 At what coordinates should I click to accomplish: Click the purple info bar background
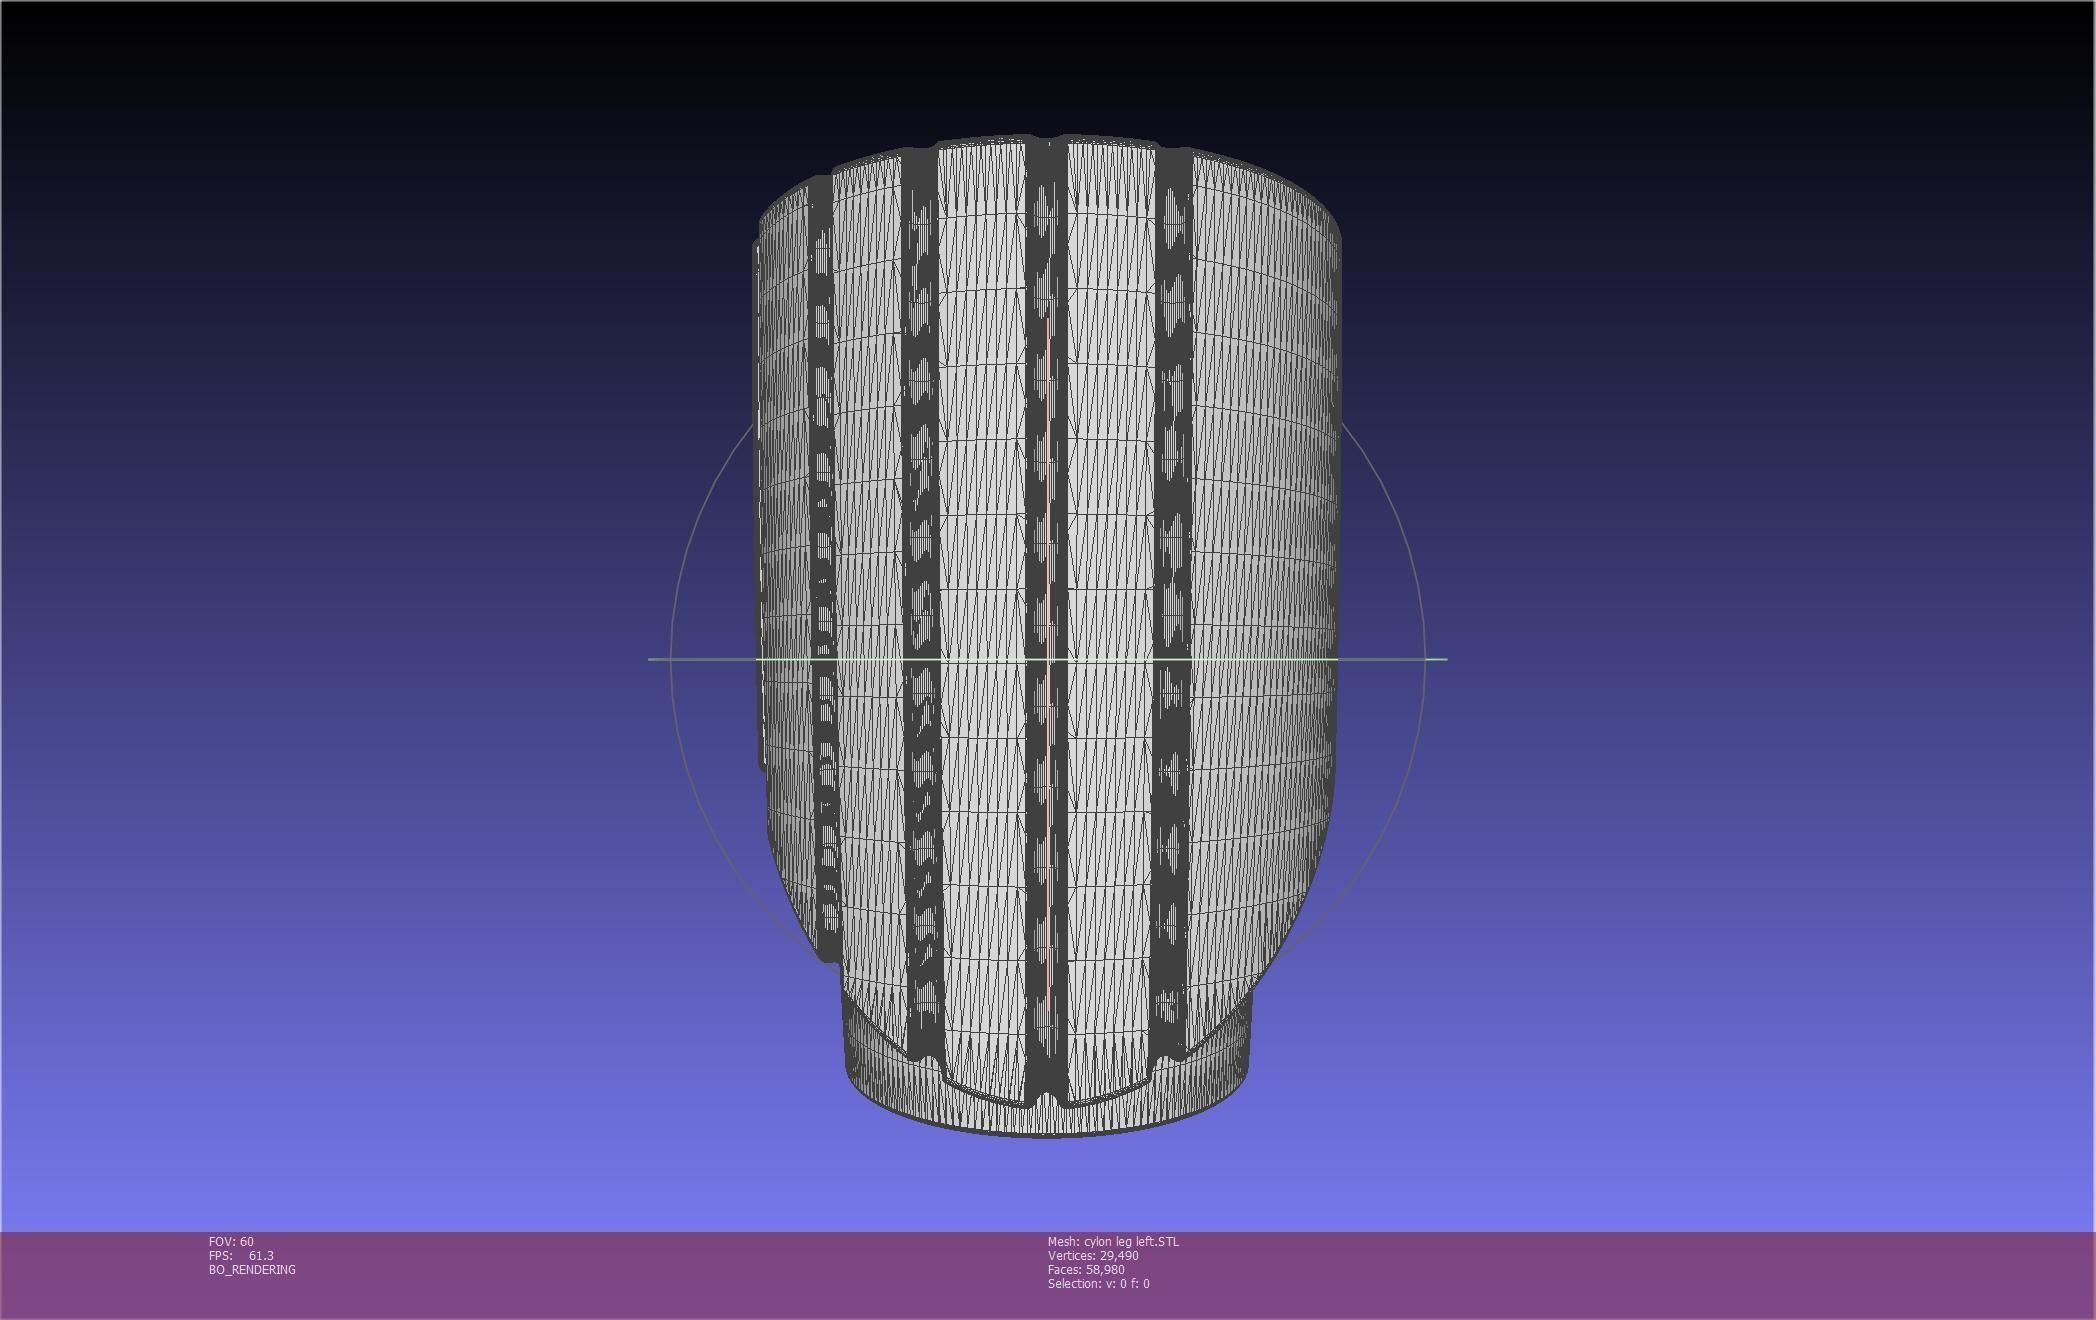point(1600,1275)
